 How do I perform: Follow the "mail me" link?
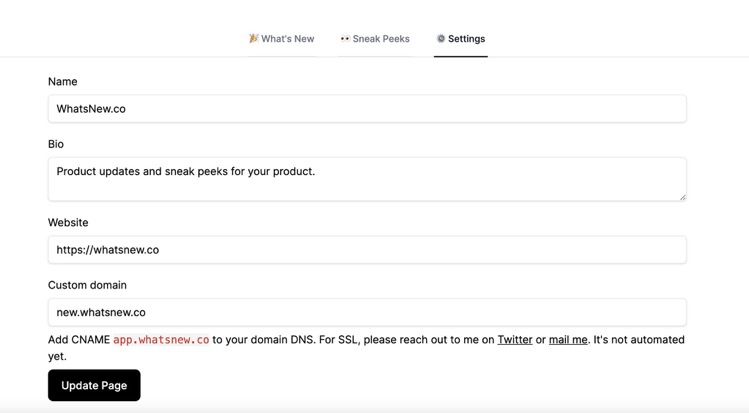(568, 340)
